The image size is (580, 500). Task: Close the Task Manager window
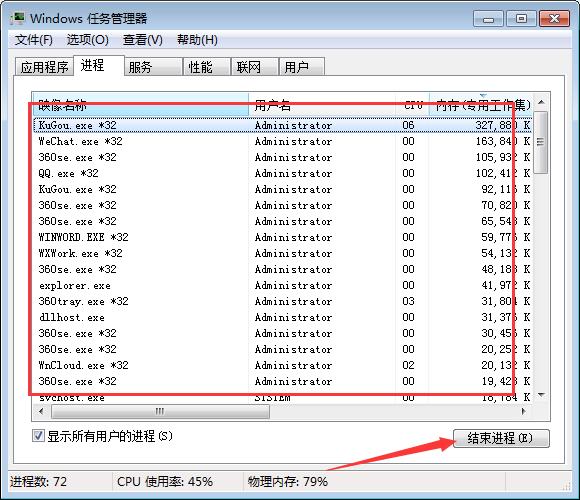pyautogui.click(x=554, y=18)
